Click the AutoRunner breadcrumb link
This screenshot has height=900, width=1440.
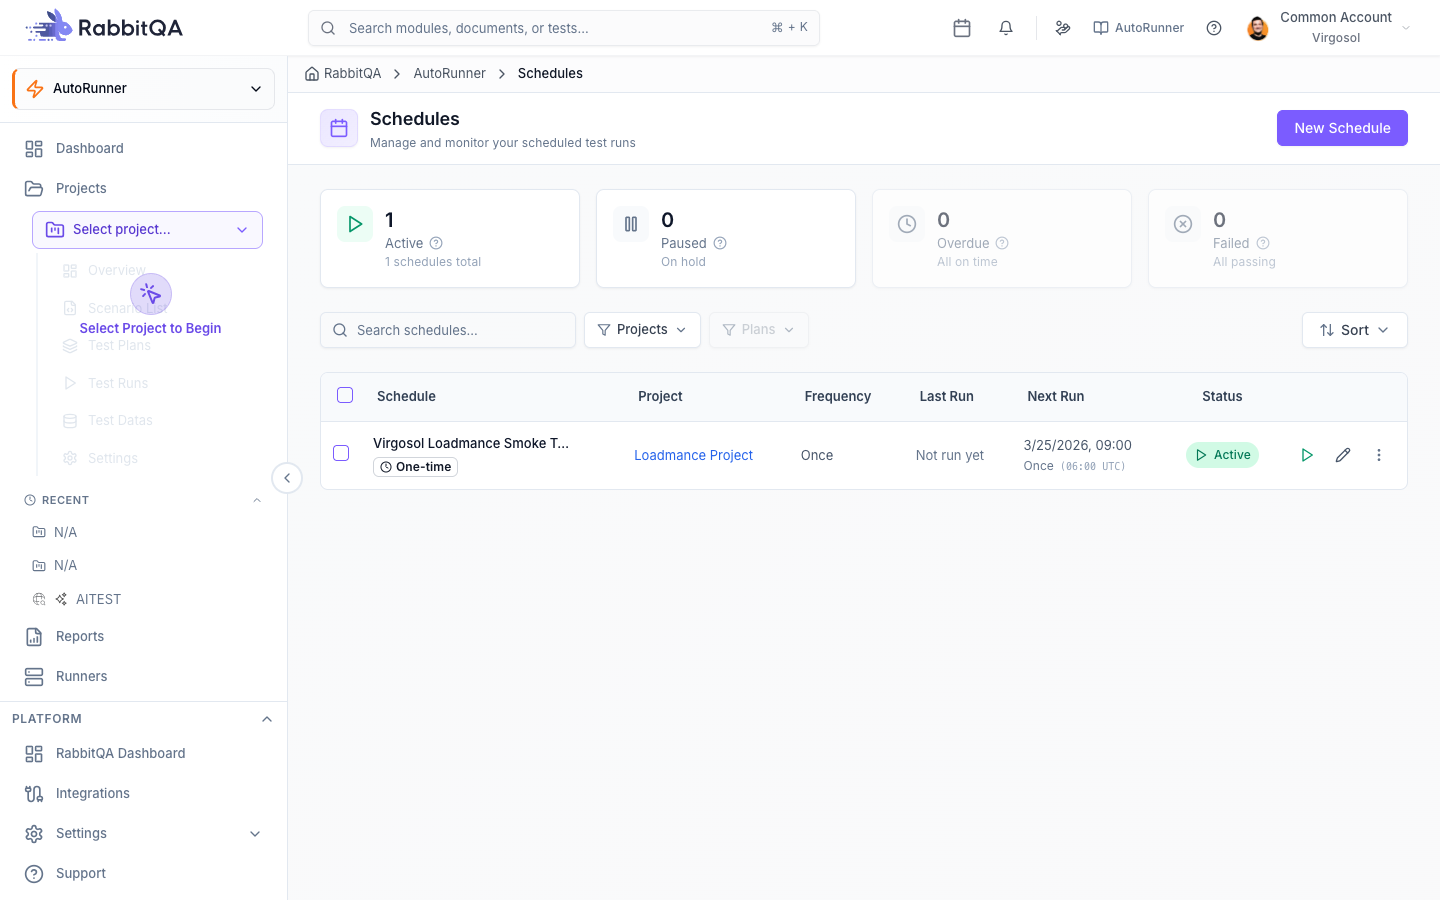449,73
